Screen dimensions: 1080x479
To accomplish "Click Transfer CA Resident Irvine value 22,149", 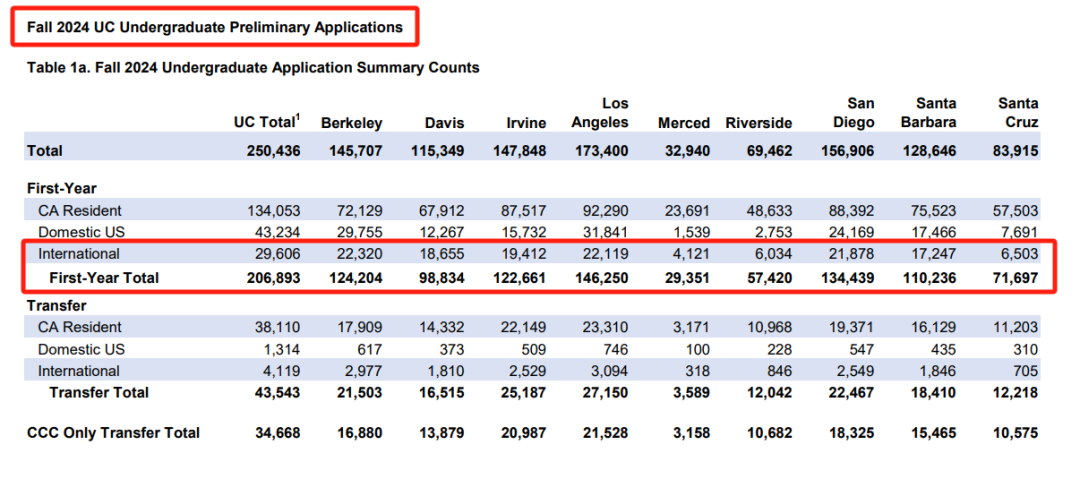I will pos(523,327).
